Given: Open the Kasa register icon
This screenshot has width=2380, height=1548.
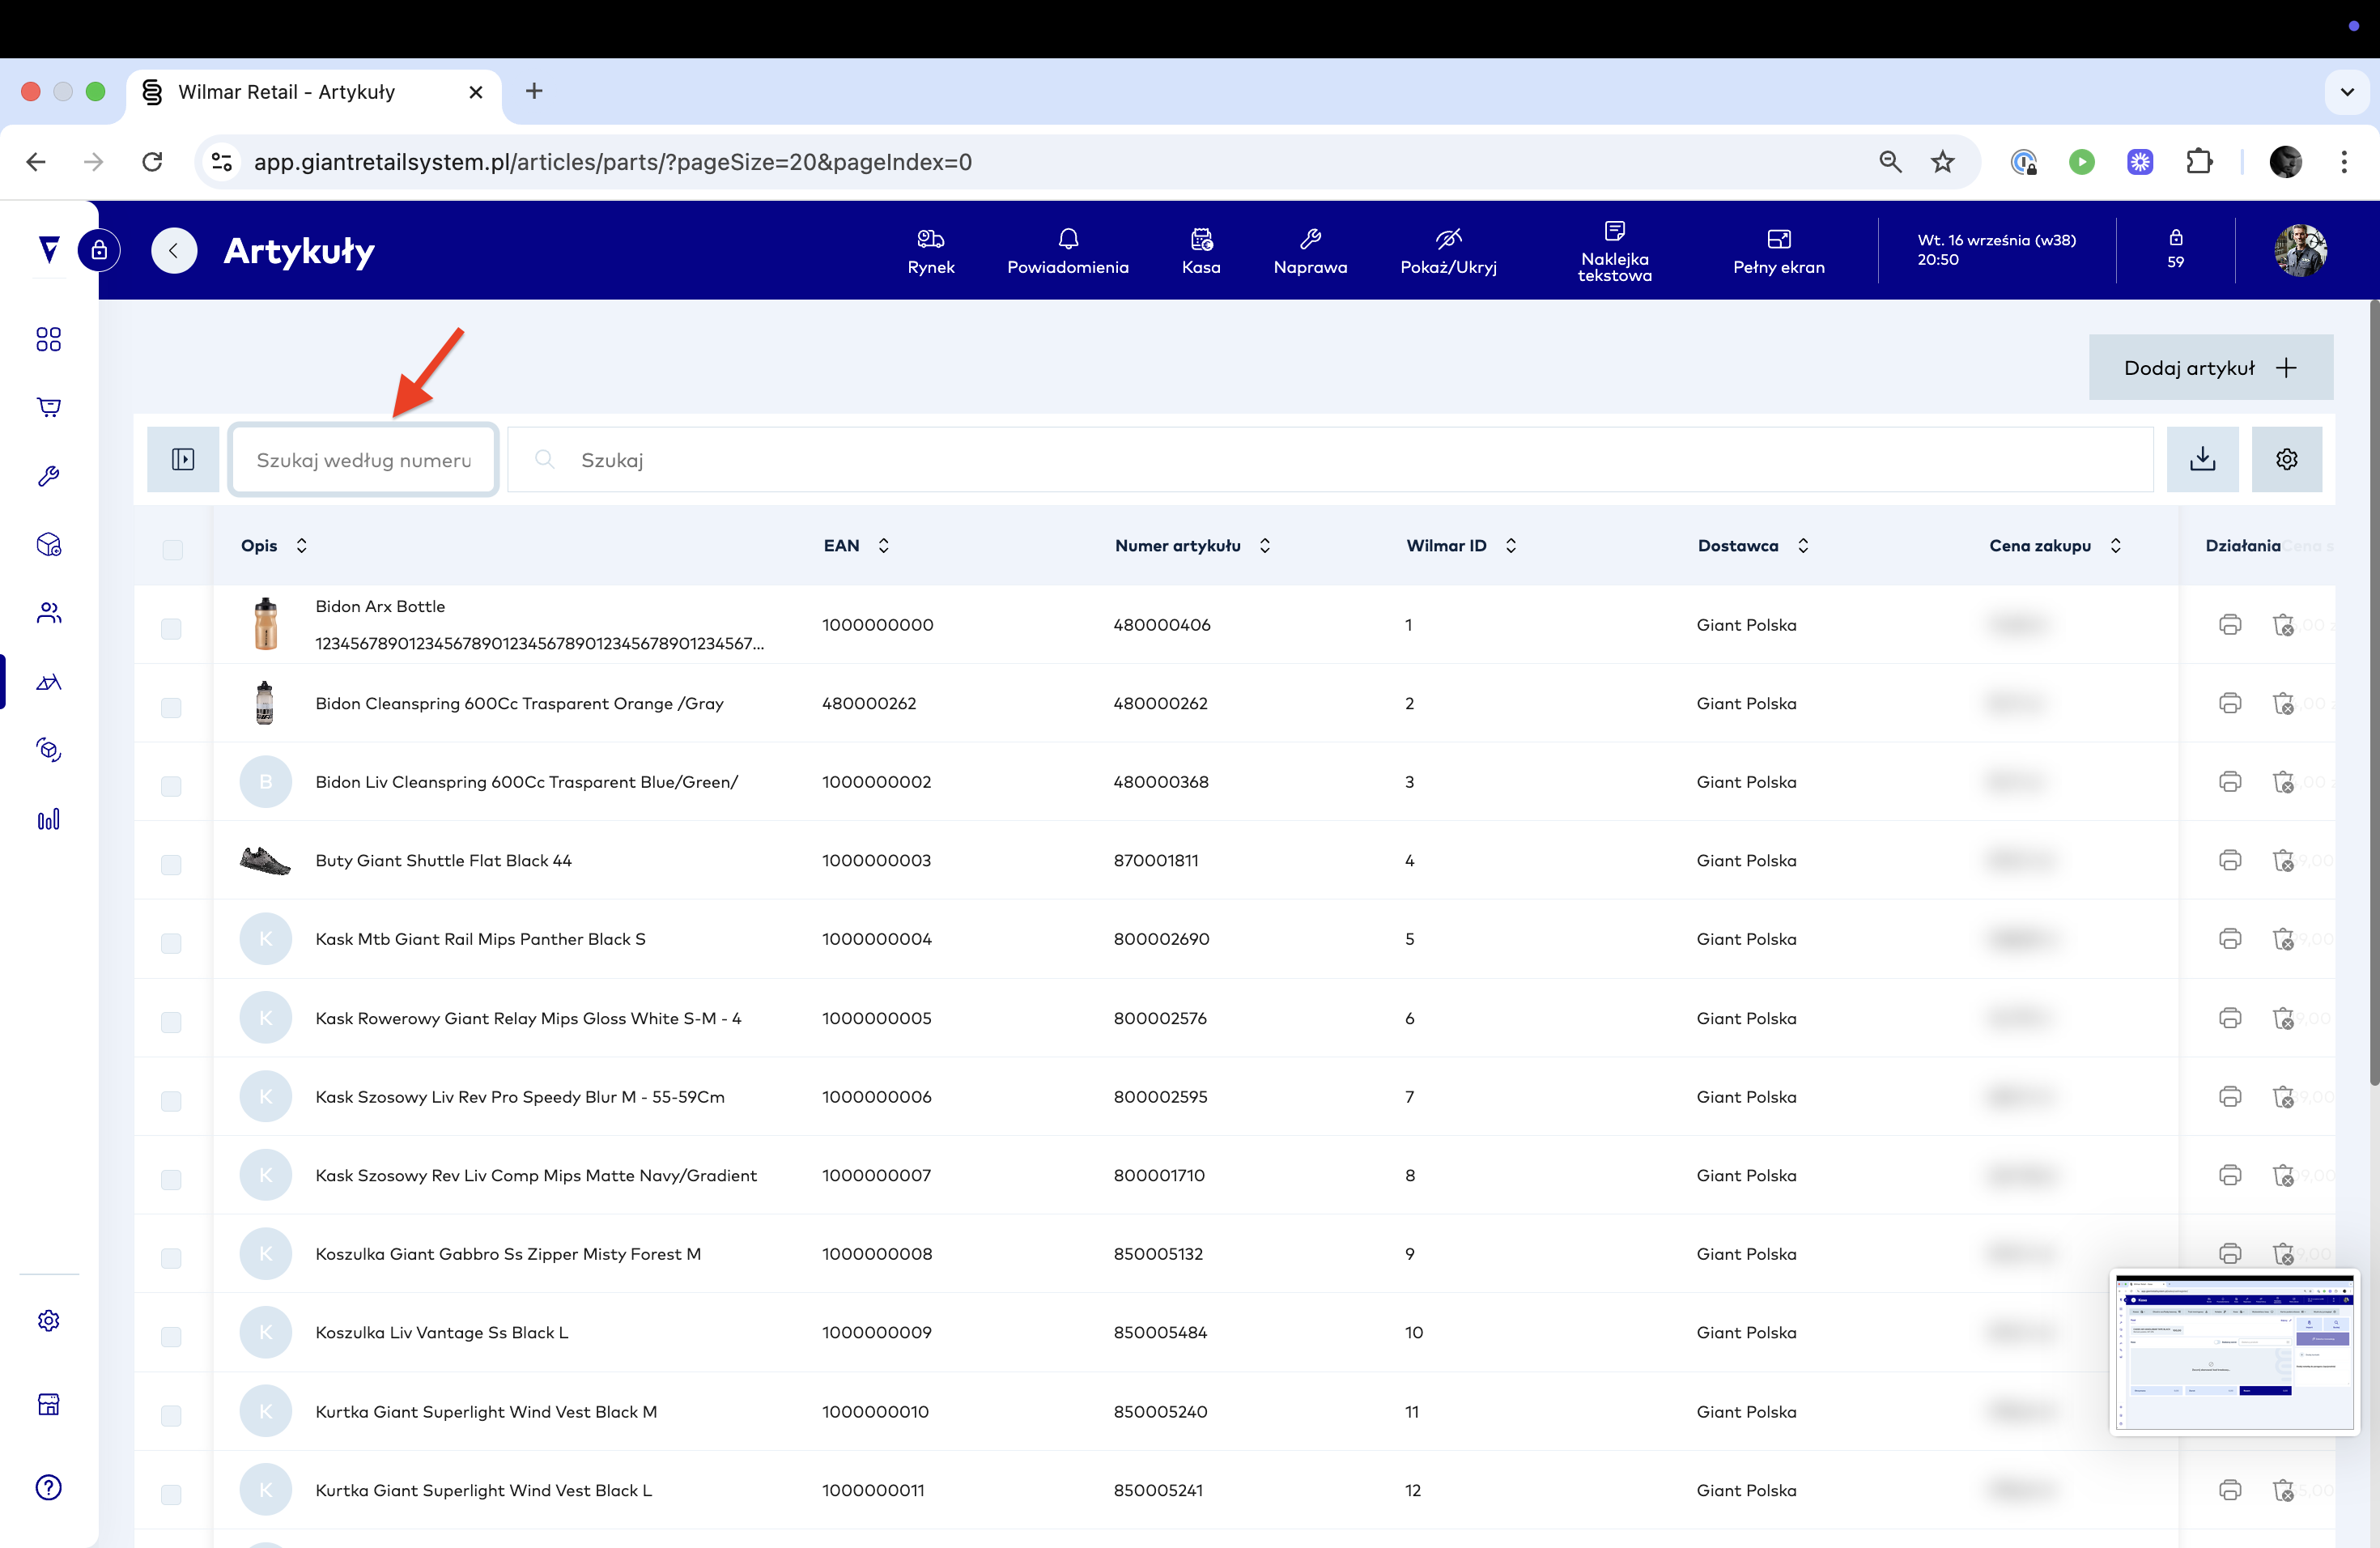Looking at the screenshot, I should 1200,250.
